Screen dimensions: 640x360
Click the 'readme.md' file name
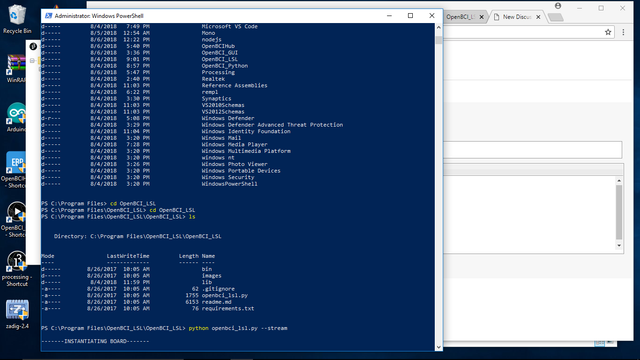pos(216,302)
